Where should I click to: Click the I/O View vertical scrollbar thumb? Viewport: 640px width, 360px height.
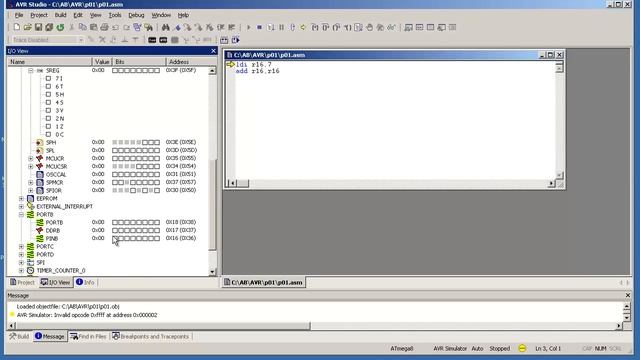[x=212, y=204]
